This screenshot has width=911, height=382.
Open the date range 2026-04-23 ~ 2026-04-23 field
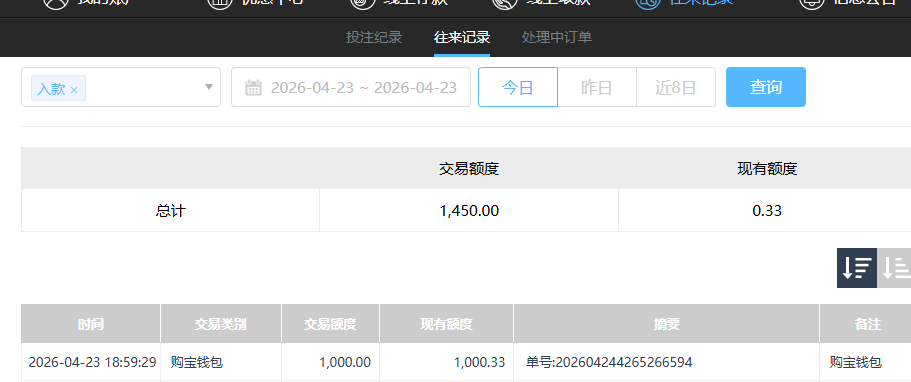point(351,87)
